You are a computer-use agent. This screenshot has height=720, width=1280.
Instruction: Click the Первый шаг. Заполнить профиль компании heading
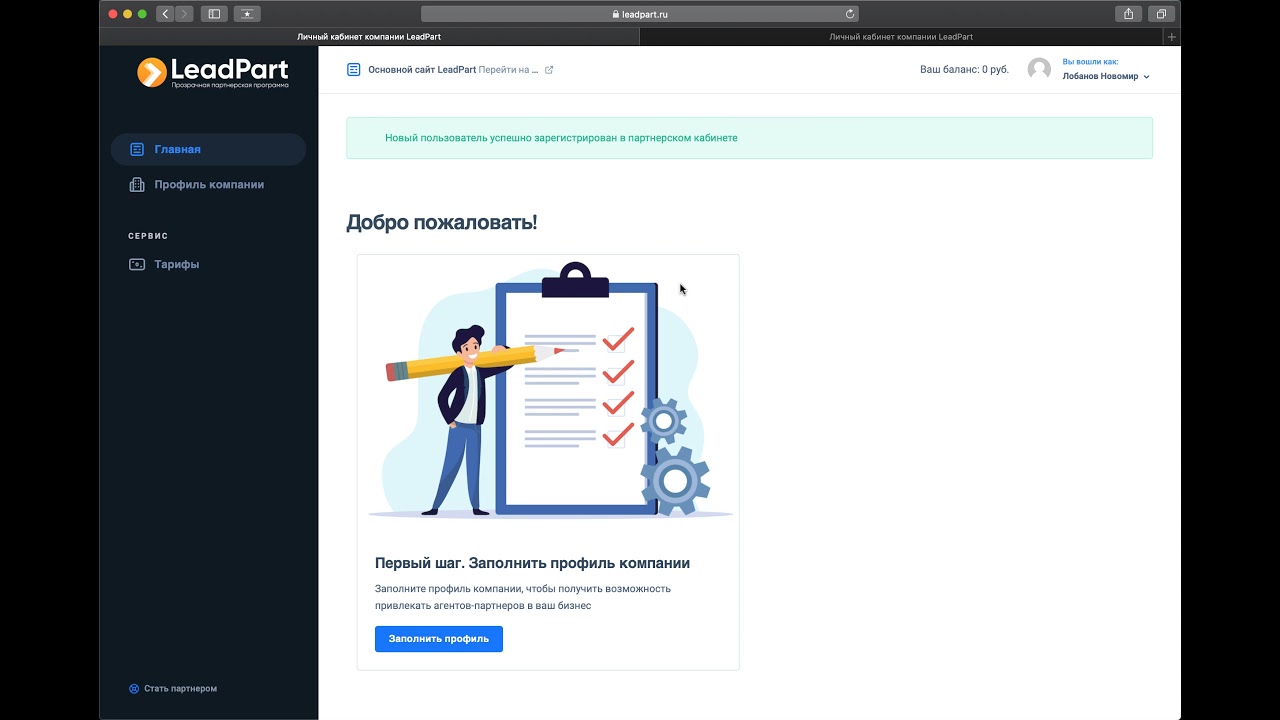click(x=532, y=563)
